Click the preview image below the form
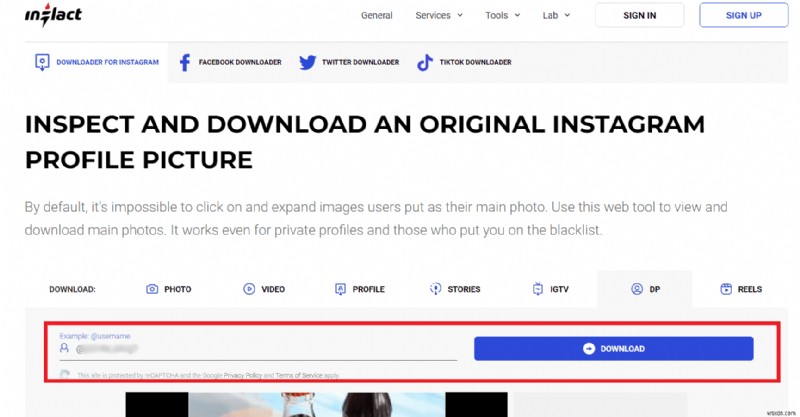The height and width of the screenshot is (417, 800). [316, 404]
